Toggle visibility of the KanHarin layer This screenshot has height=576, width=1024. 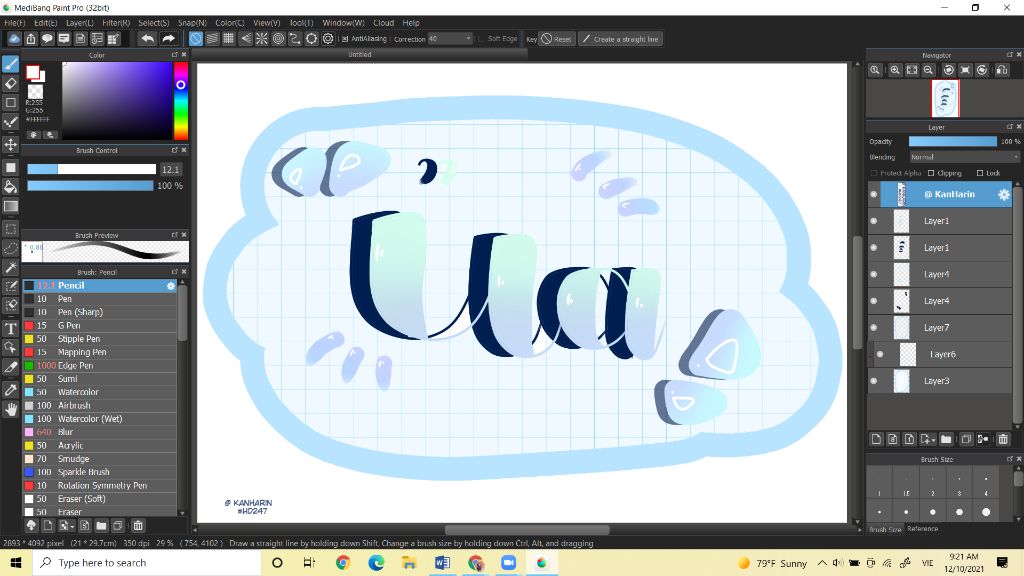[874, 195]
